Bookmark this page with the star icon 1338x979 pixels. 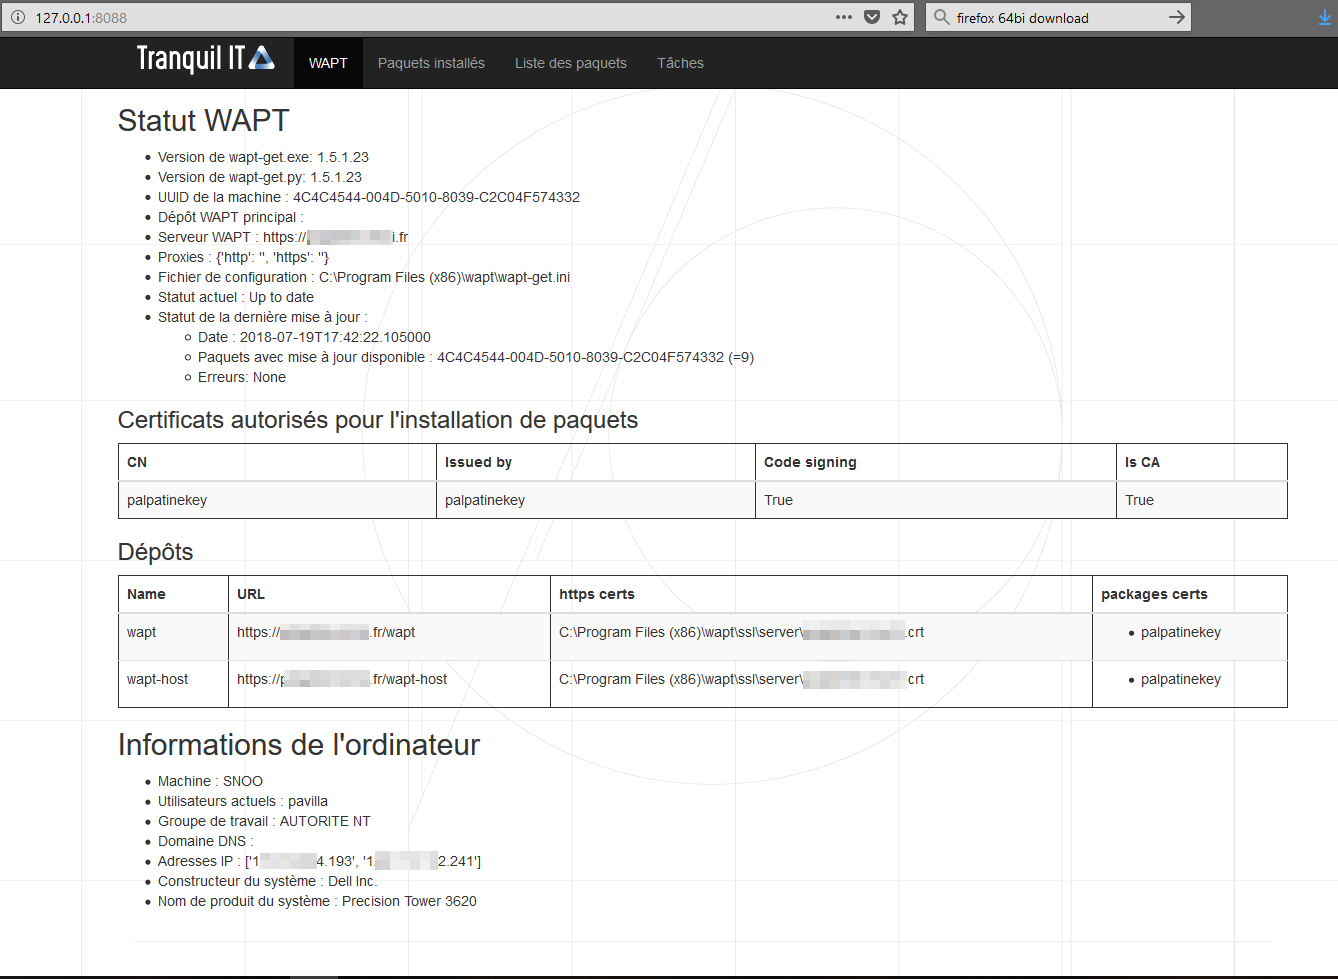pos(900,17)
